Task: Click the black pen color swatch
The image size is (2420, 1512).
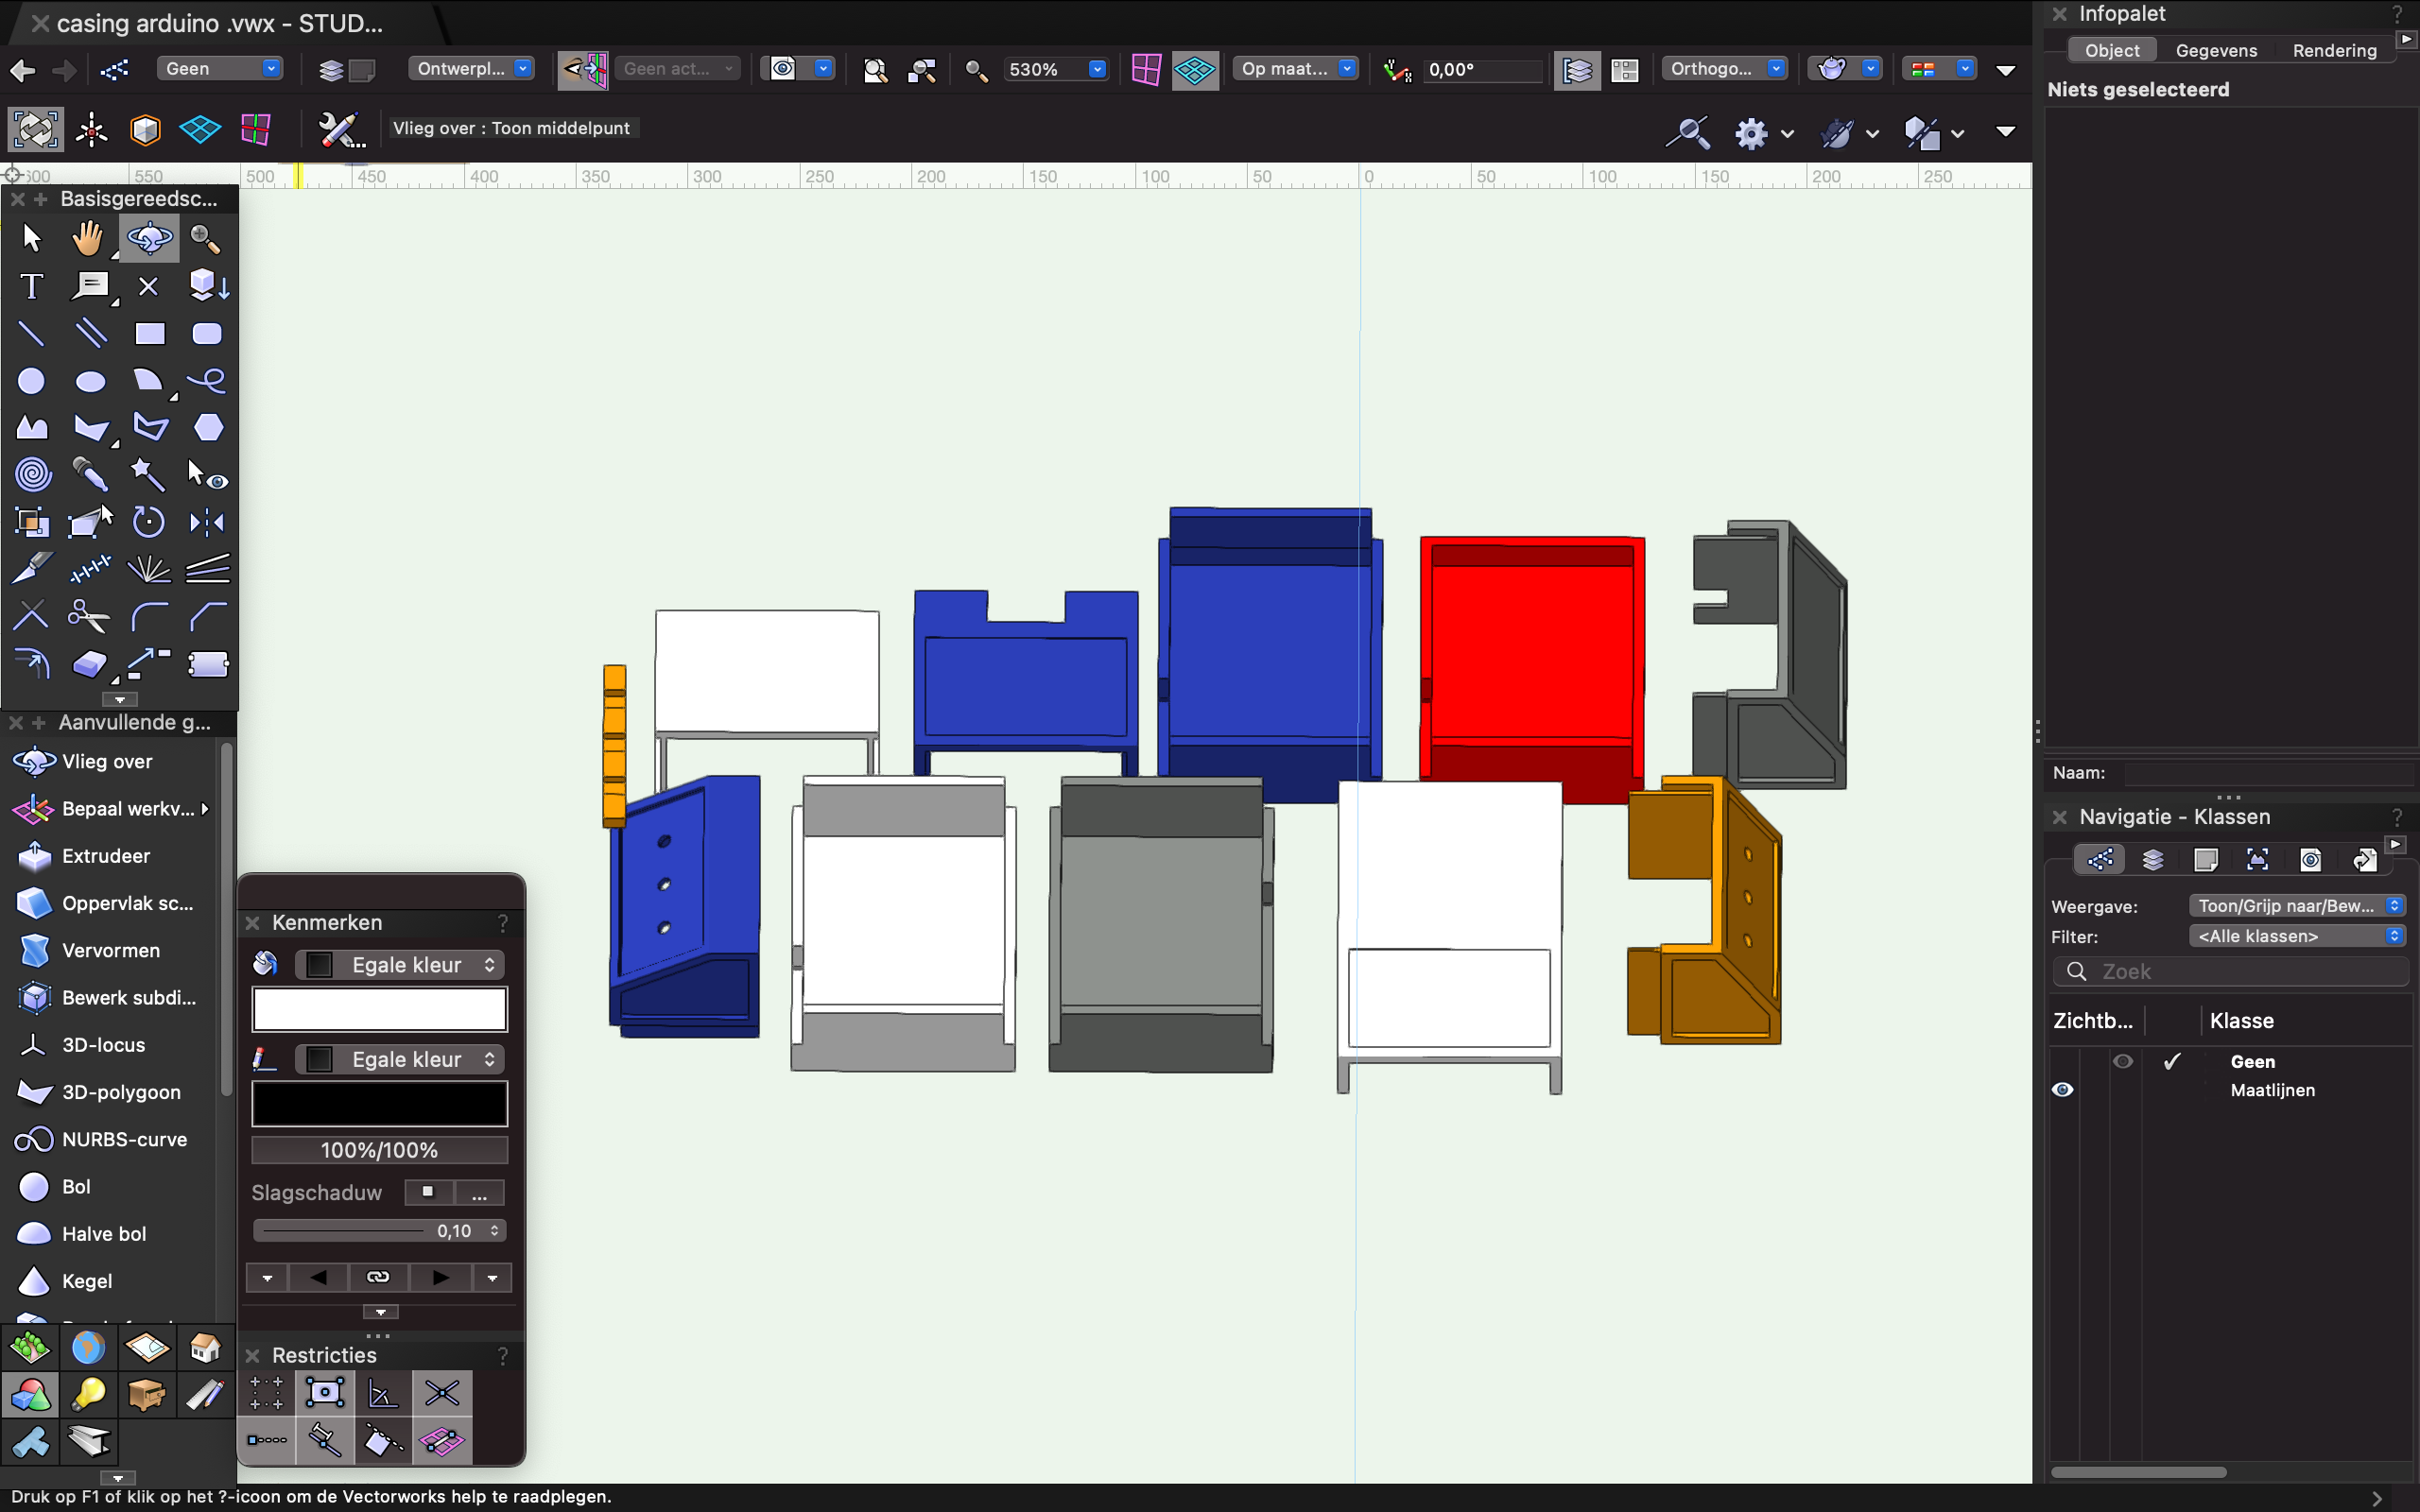Action: [380, 1105]
